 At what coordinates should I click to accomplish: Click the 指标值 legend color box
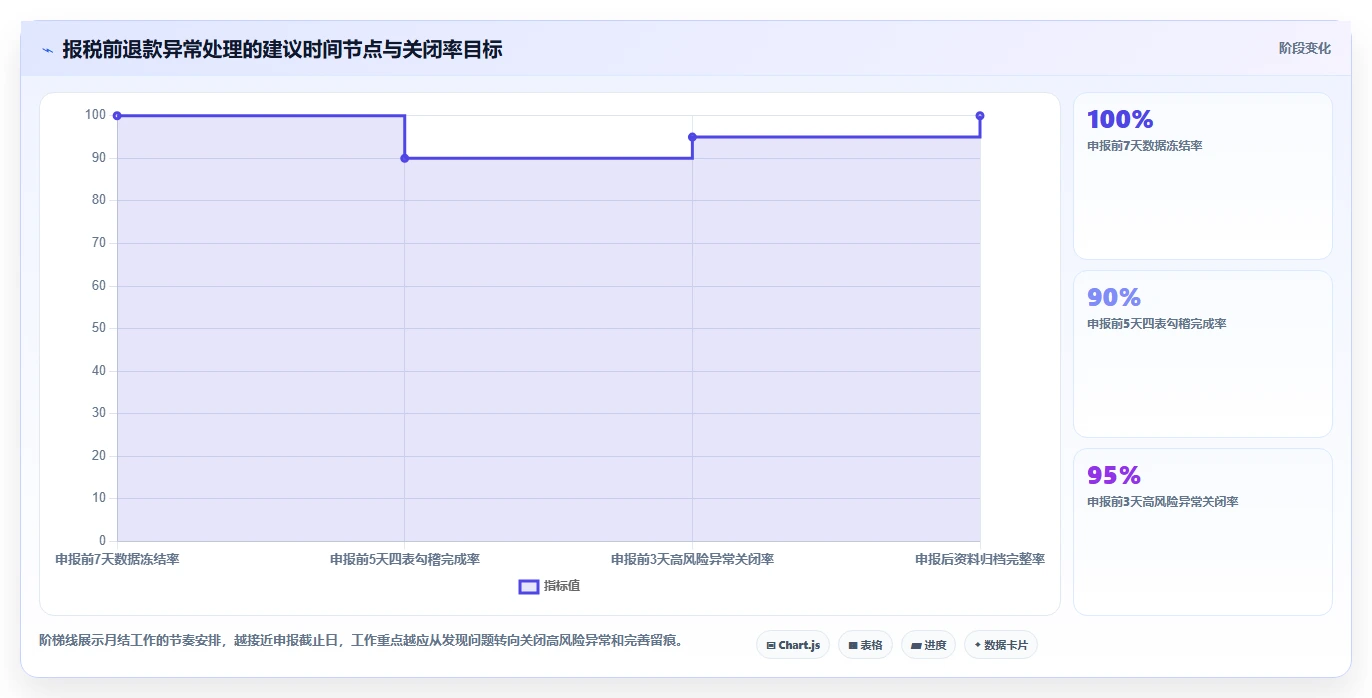pyautogui.click(x=529, y=586)
